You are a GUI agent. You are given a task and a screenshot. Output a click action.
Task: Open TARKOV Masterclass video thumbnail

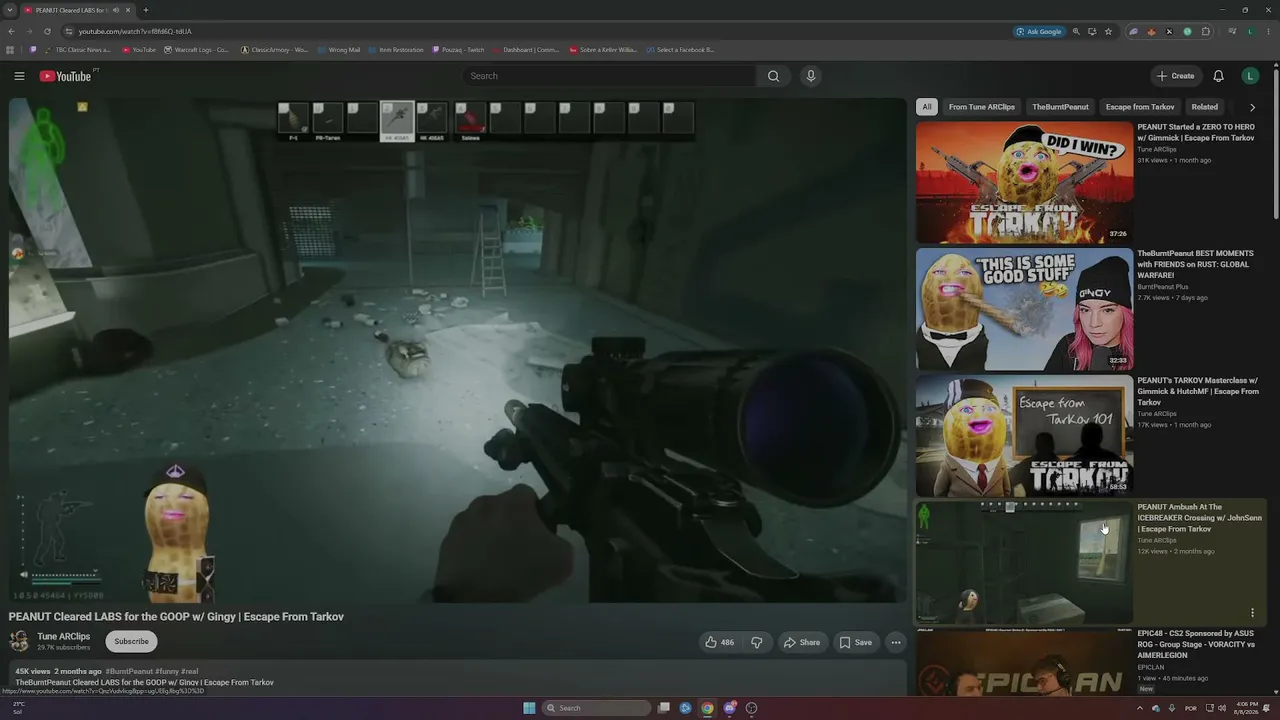point(1025,436)
